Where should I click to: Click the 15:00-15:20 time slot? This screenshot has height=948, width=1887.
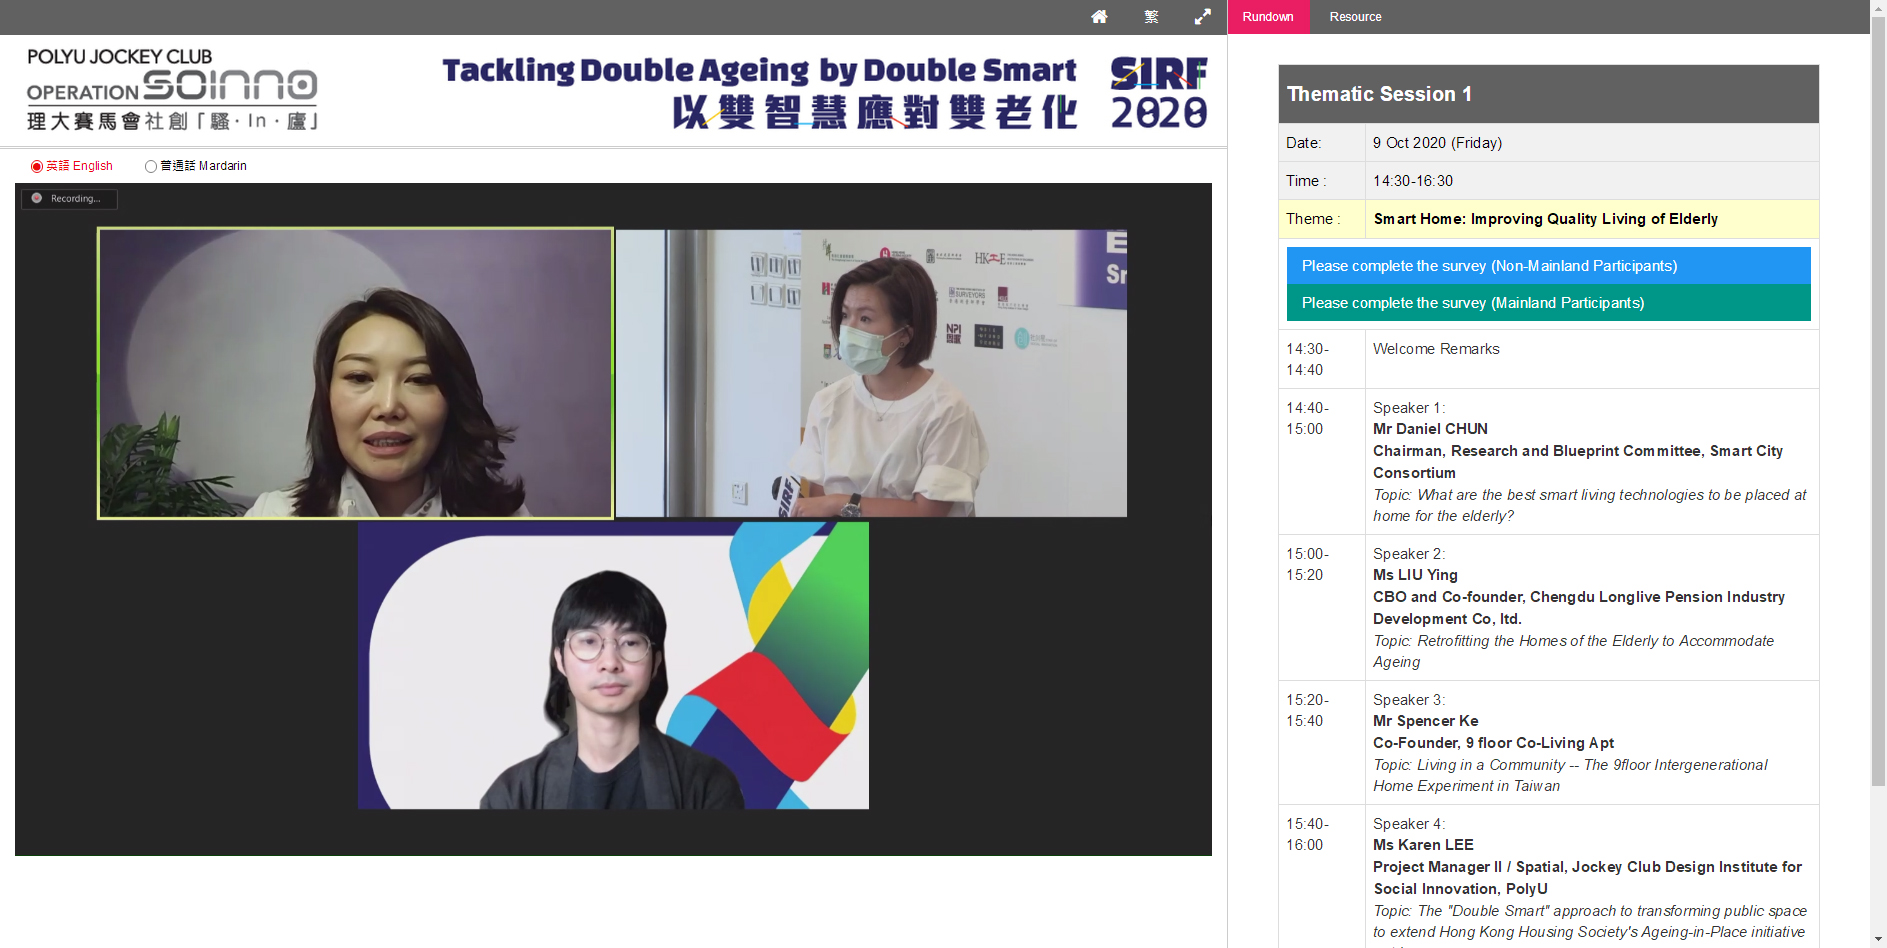(x=1307, y=564)
